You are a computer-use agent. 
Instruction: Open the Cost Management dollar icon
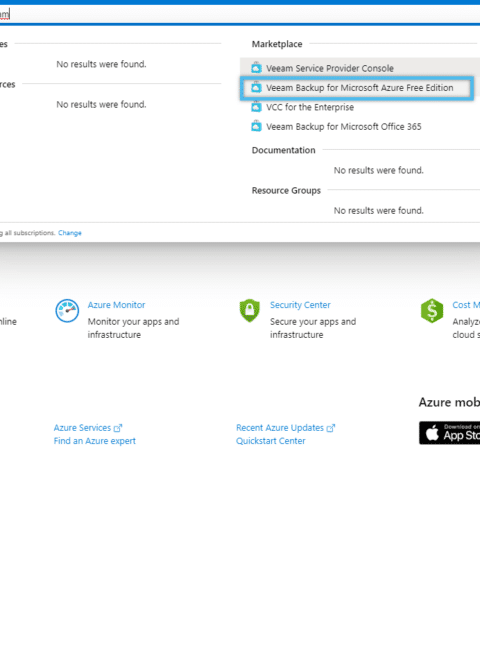pos(432,310)
